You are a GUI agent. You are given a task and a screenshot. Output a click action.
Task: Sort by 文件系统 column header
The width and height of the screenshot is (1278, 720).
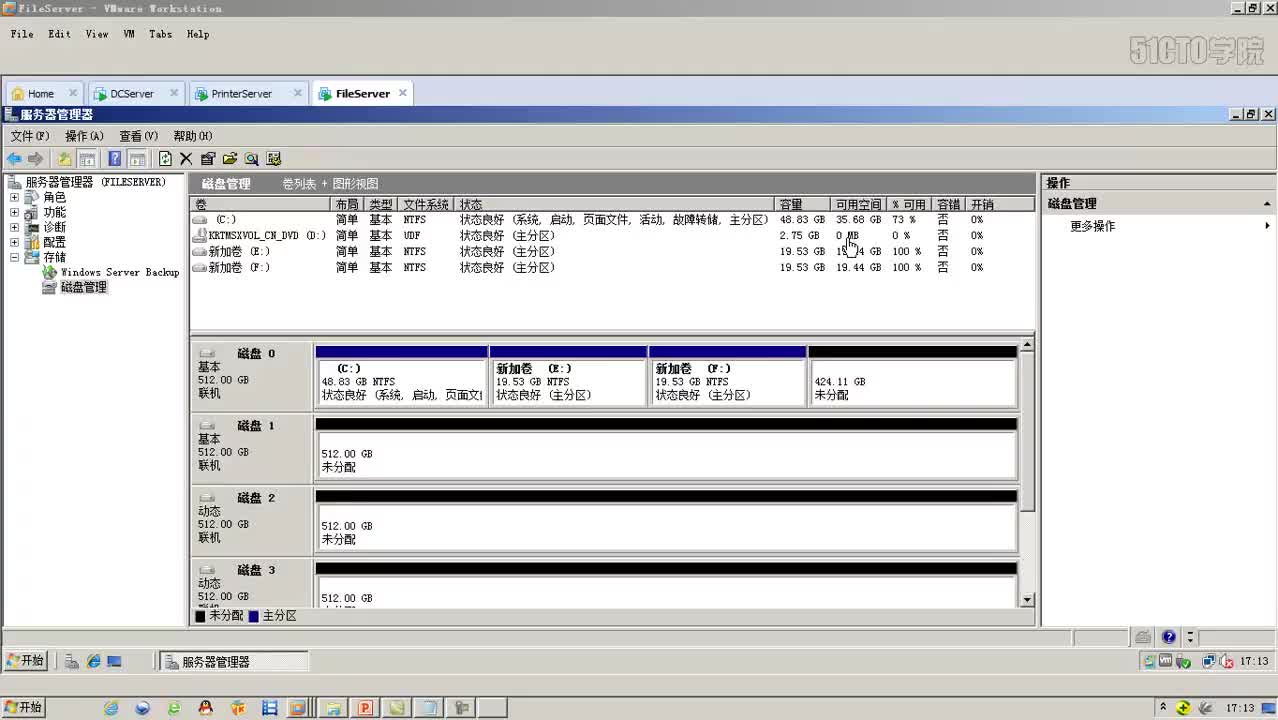426,204
